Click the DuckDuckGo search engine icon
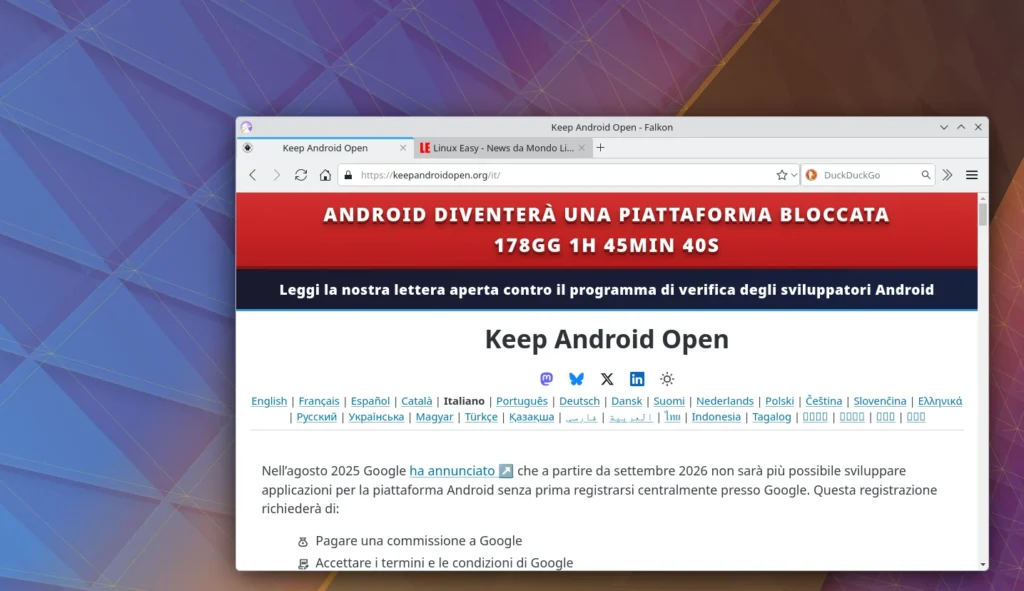 (812, 174)
